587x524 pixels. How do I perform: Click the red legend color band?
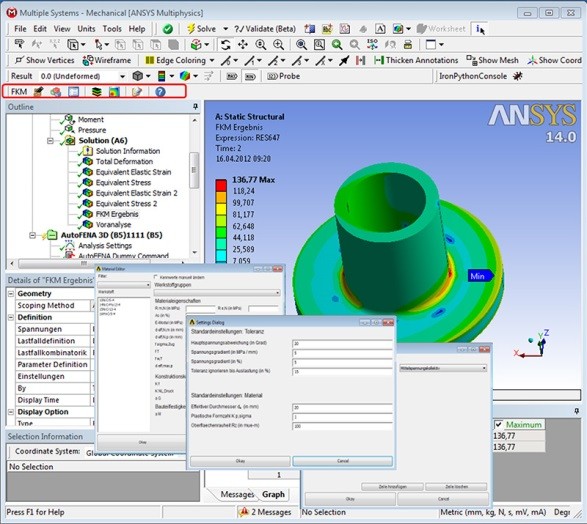click(x=221, y=186)
